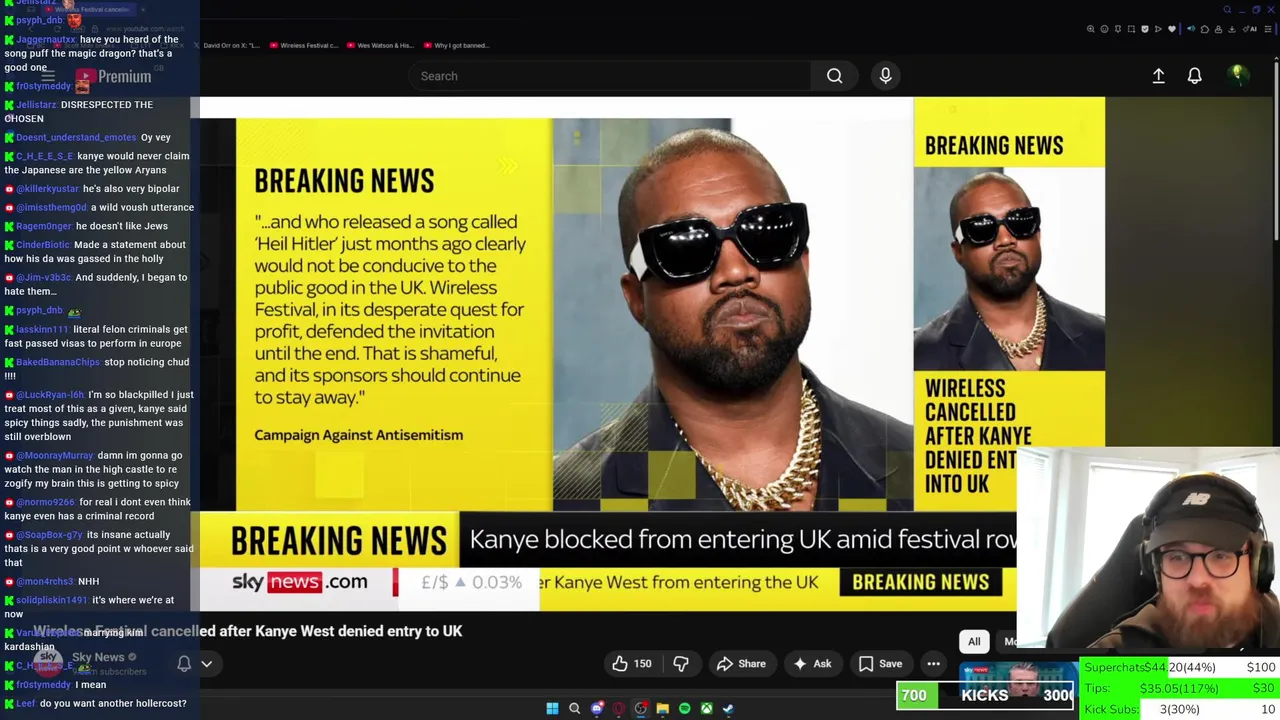Open the Windows Start button

pyautogui.click(x=552, y=708)
